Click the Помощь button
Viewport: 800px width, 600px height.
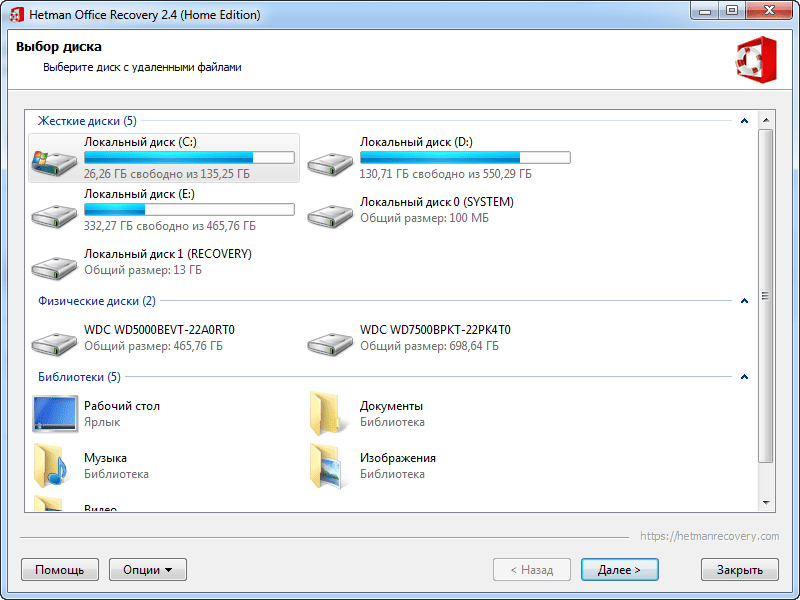click(x=60, y=570)
